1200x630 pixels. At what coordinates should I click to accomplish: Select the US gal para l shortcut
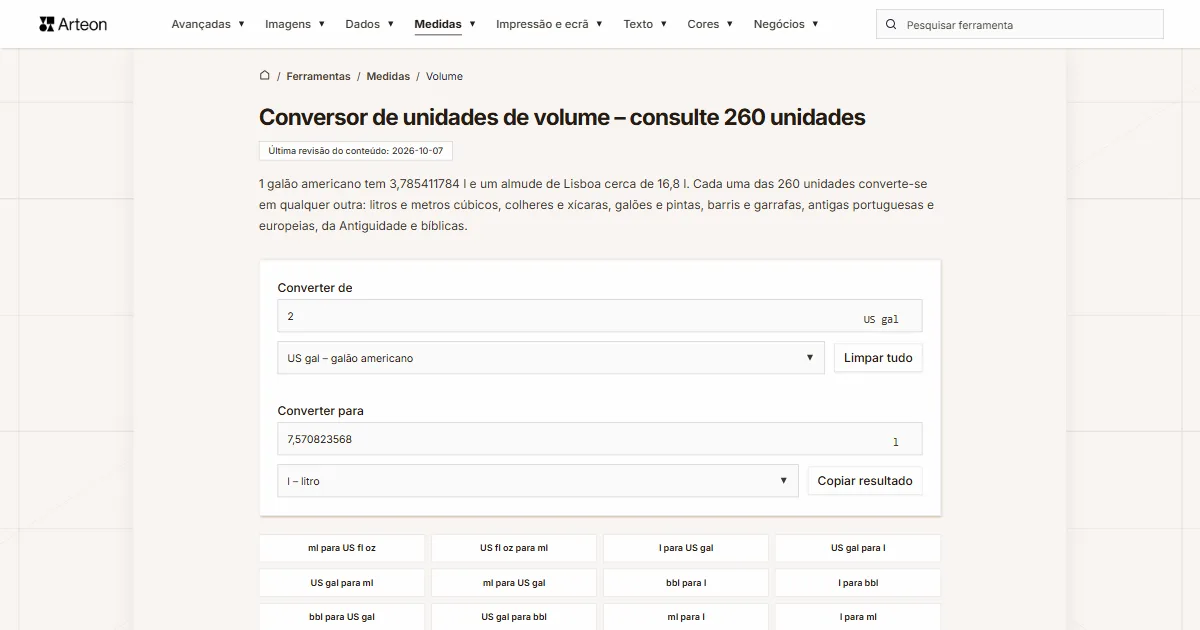point(858,548)
